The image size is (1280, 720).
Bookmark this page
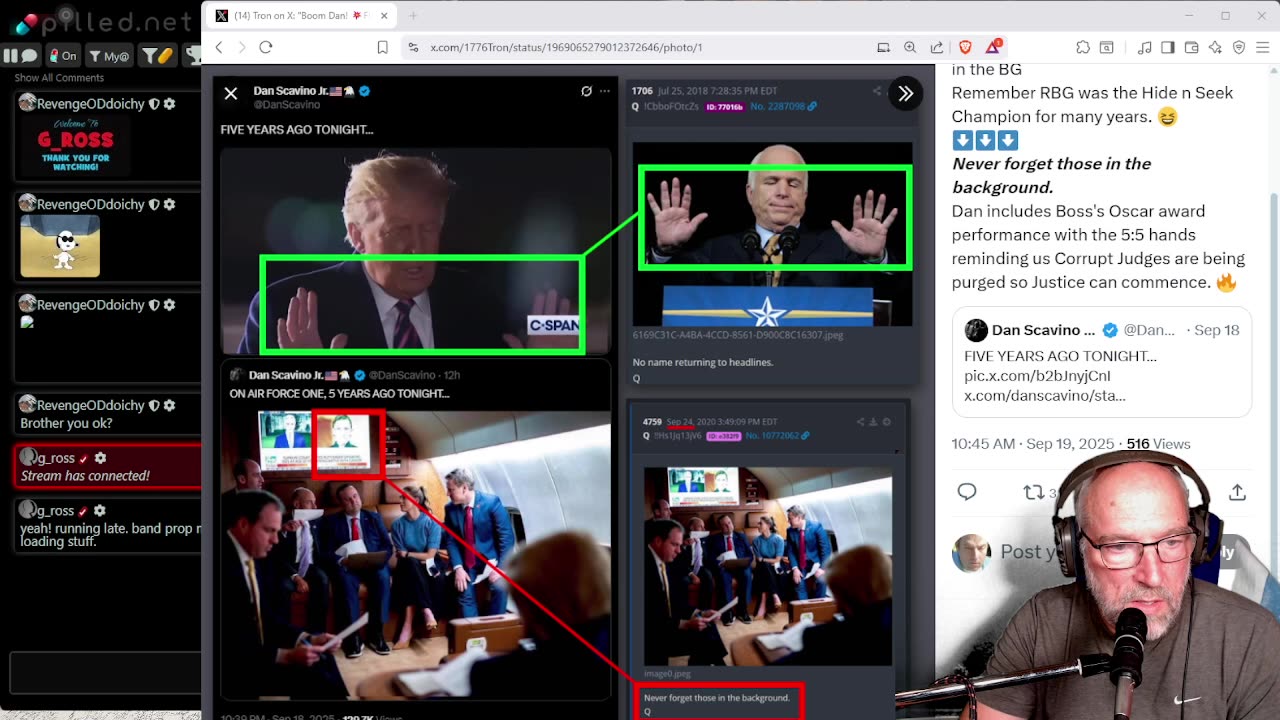[x=382, y=47]
